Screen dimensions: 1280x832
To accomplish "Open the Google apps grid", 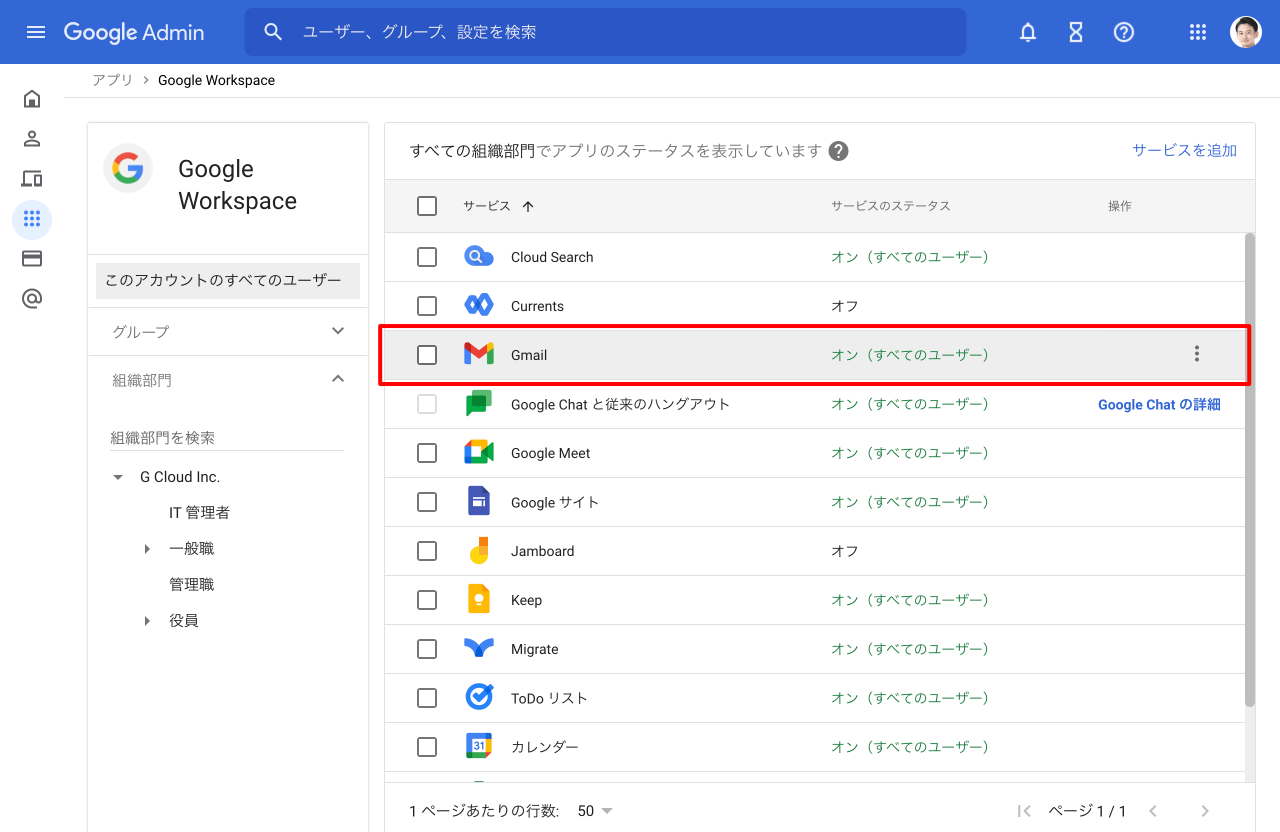I will coord(1198,32).
